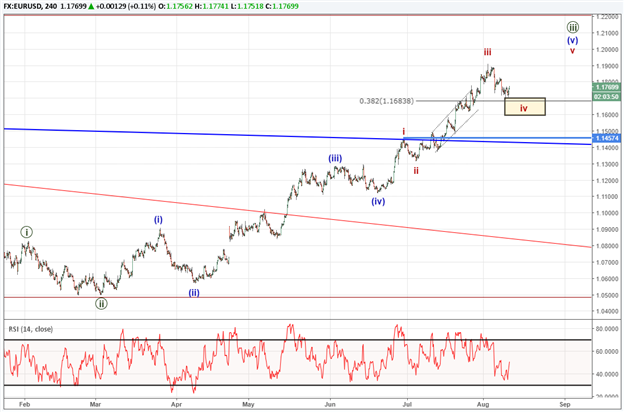Click the blue 1.14574 price level tag
This screenshot has width=624, height=412.
click(606, 138)
